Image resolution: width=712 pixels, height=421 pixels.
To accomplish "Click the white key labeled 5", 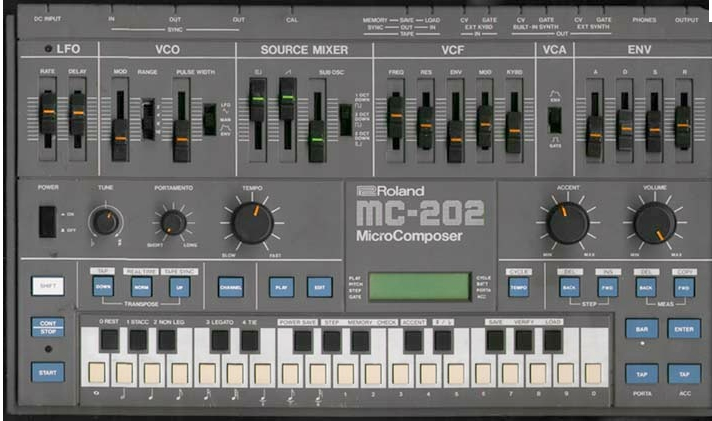I will [455, 373].
